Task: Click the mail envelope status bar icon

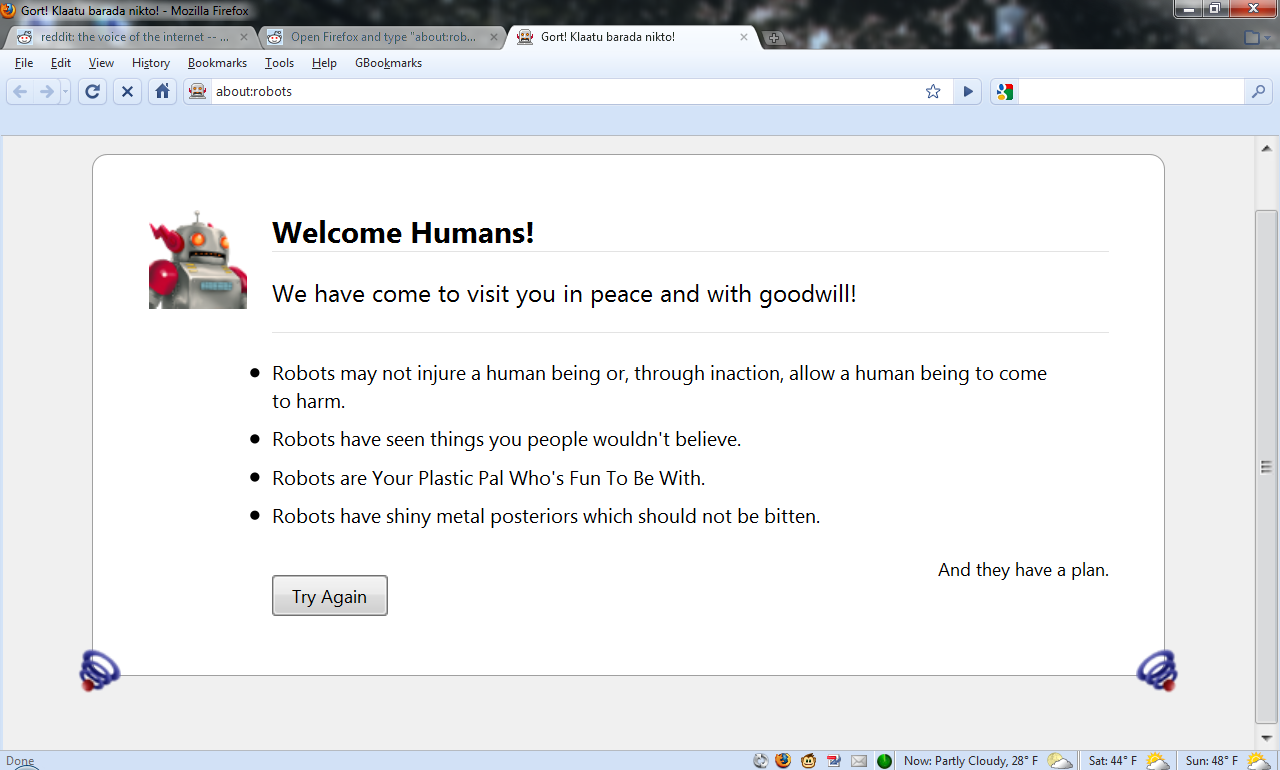Action: point(859,761)
